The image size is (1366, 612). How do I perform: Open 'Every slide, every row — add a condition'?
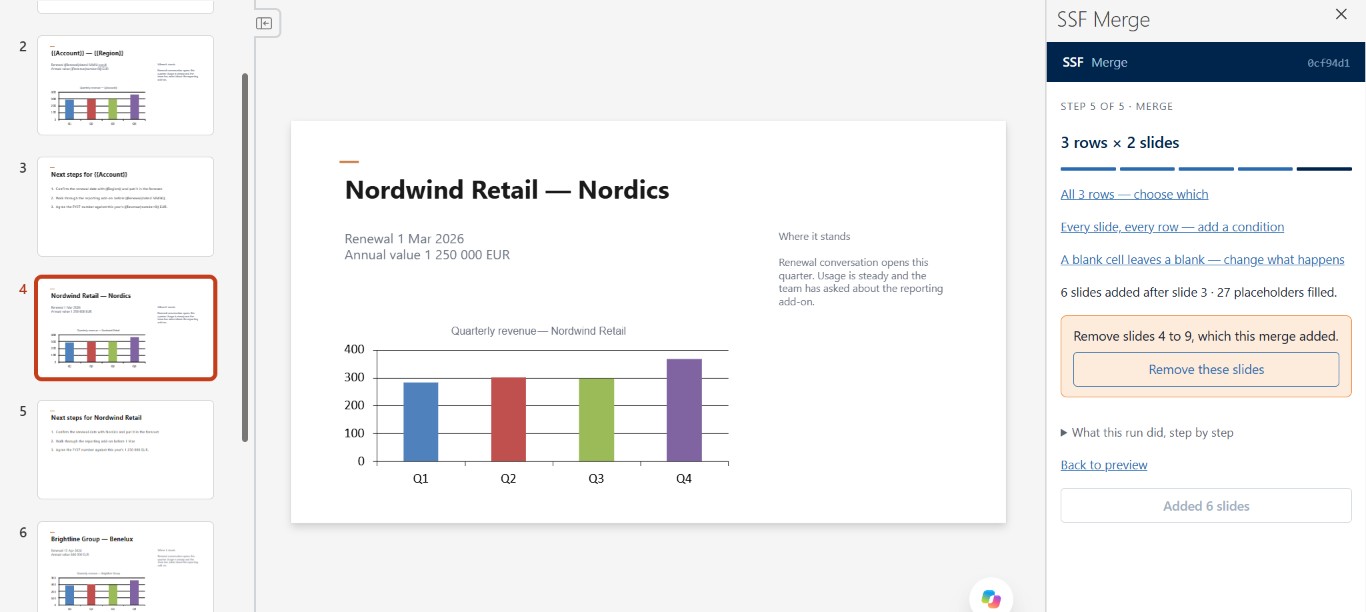click(1172, 227)
